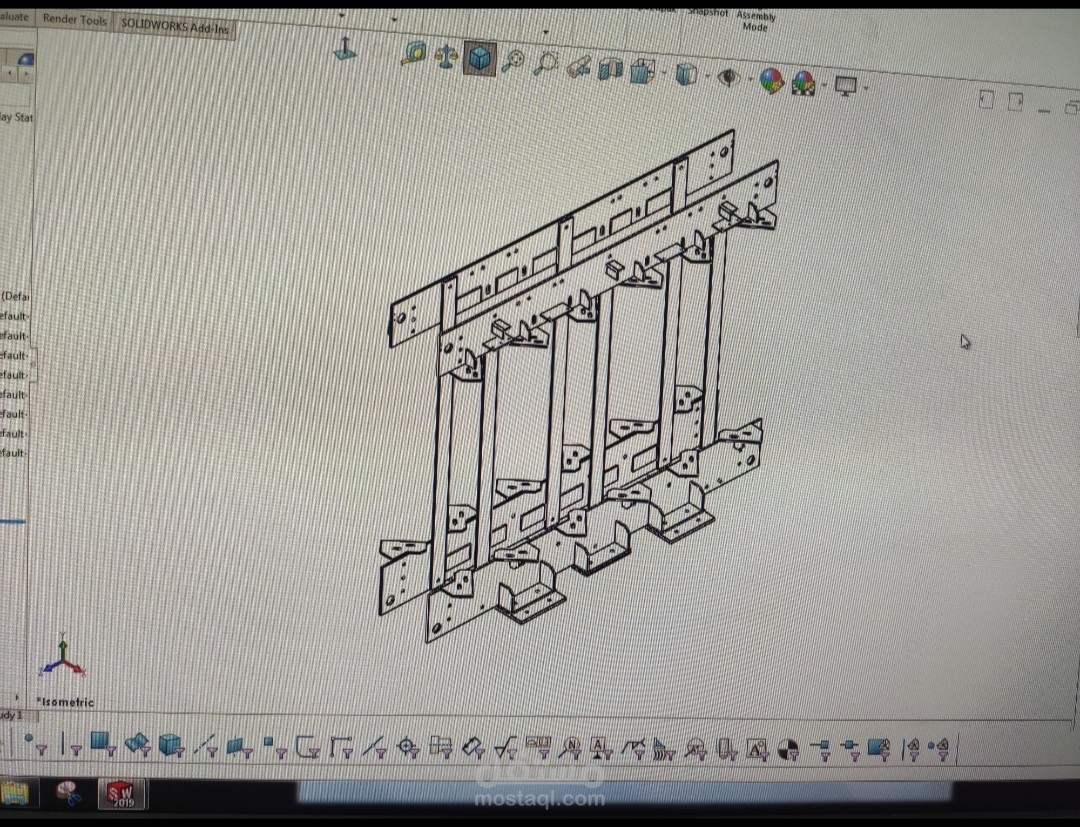Image resolution: width=1080 pixels, height=827 pixels.
Task: Open View Orientation cube icon
Action: pyautogui.click(x=642, y=71)
